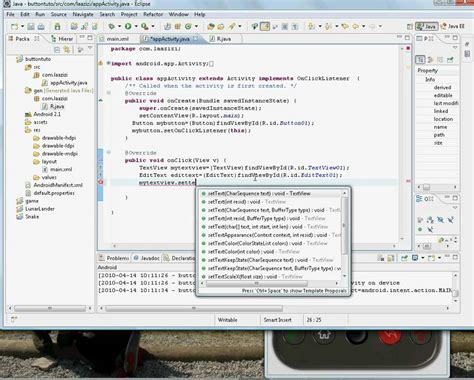Image resolution: width=474 pixels, height=380 pixels.
Task: Click the autocomplete popup vertical scrollbar
Action: (x=345, y=225)
